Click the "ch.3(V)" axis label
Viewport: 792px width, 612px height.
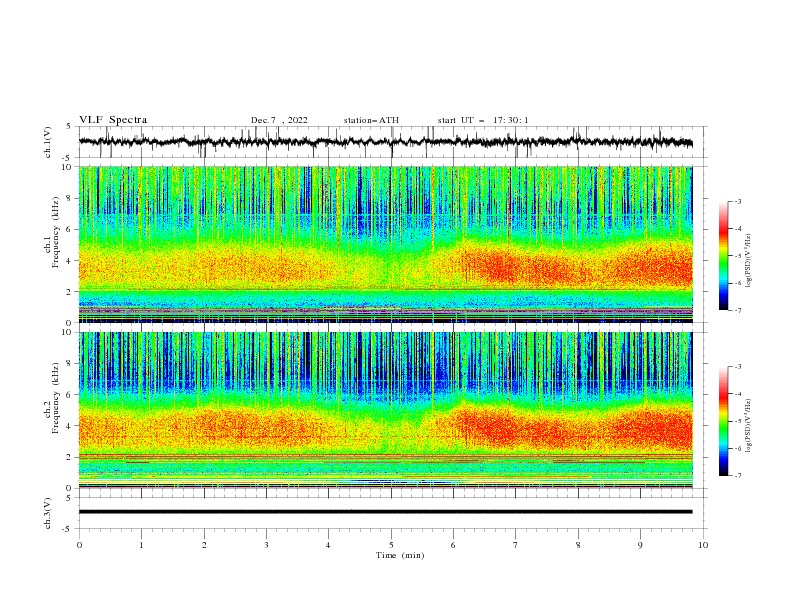(x=48, y=513)
